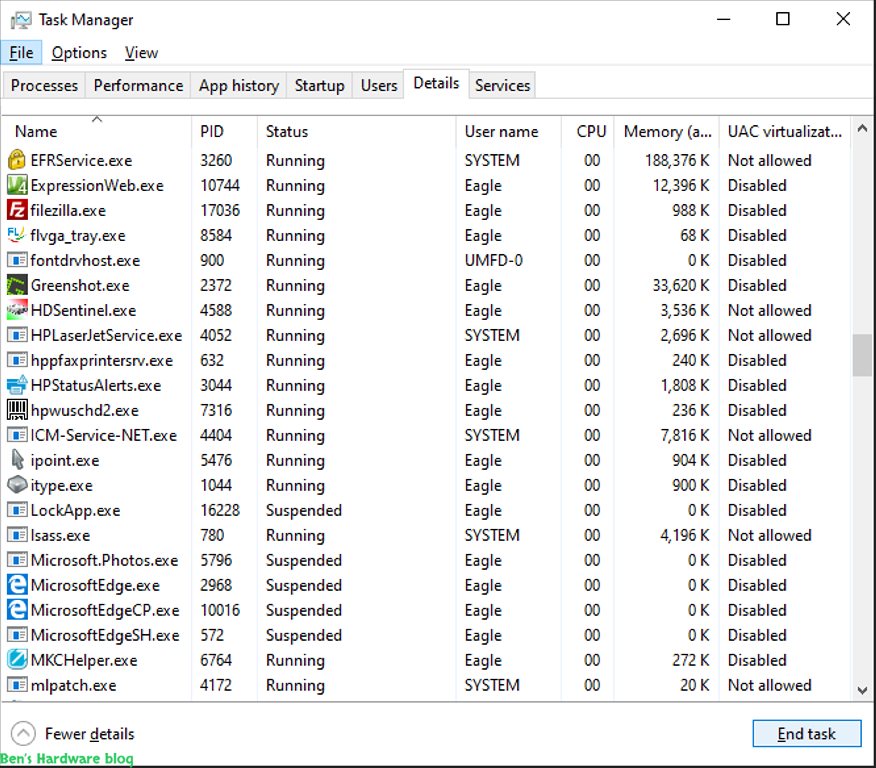Go to the Startup tab
Viewport: 876px width, 768px height.
(320, 85)
